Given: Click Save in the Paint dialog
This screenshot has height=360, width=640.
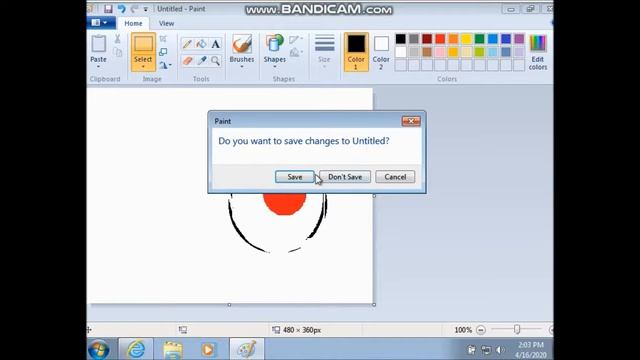Looking at the screenshot, I should pos(295,177).
